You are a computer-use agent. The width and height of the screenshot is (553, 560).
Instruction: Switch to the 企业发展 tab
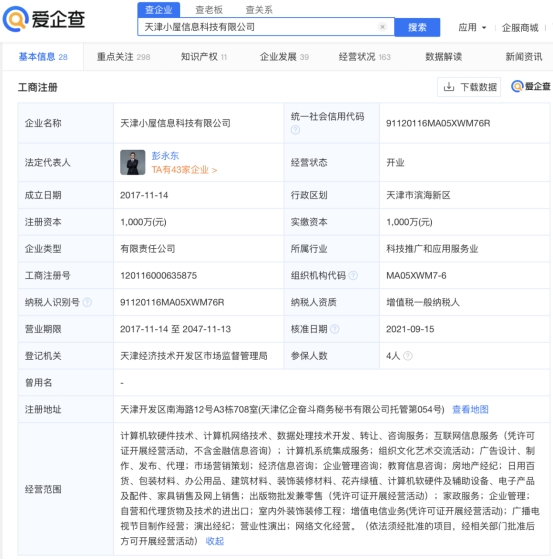click(284, 56)
